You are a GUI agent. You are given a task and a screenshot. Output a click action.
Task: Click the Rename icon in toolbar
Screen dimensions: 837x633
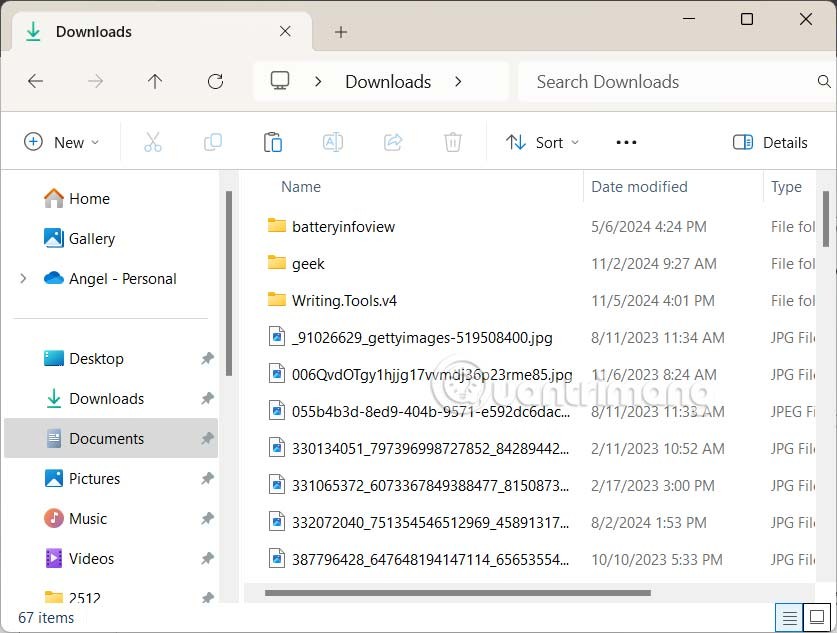click(x=333, y=142)
